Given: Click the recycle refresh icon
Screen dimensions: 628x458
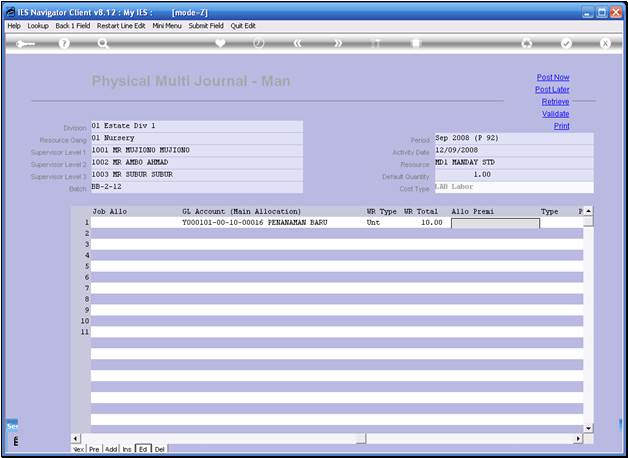Looking at the screenshot, I should pyautogui.click(x=527, y=44).
